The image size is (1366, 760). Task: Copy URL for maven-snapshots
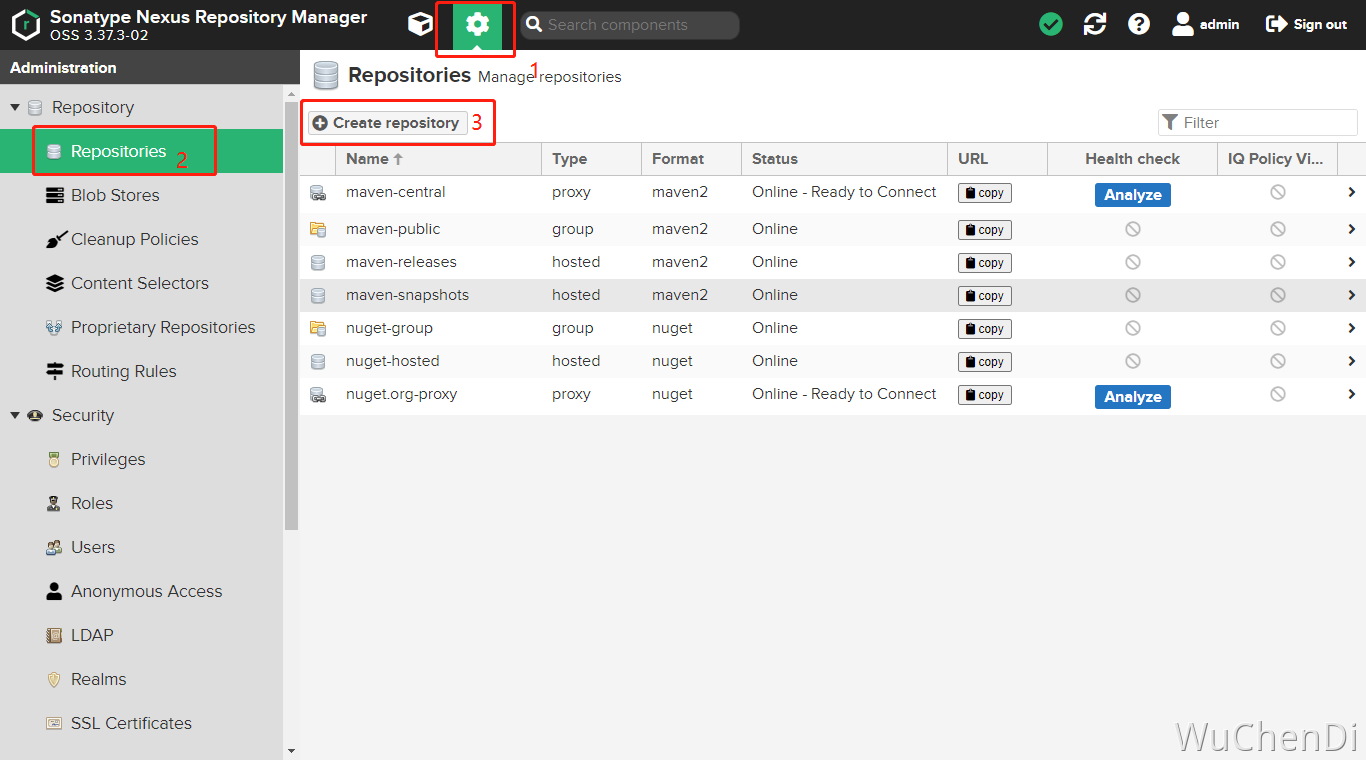point(985,296)
